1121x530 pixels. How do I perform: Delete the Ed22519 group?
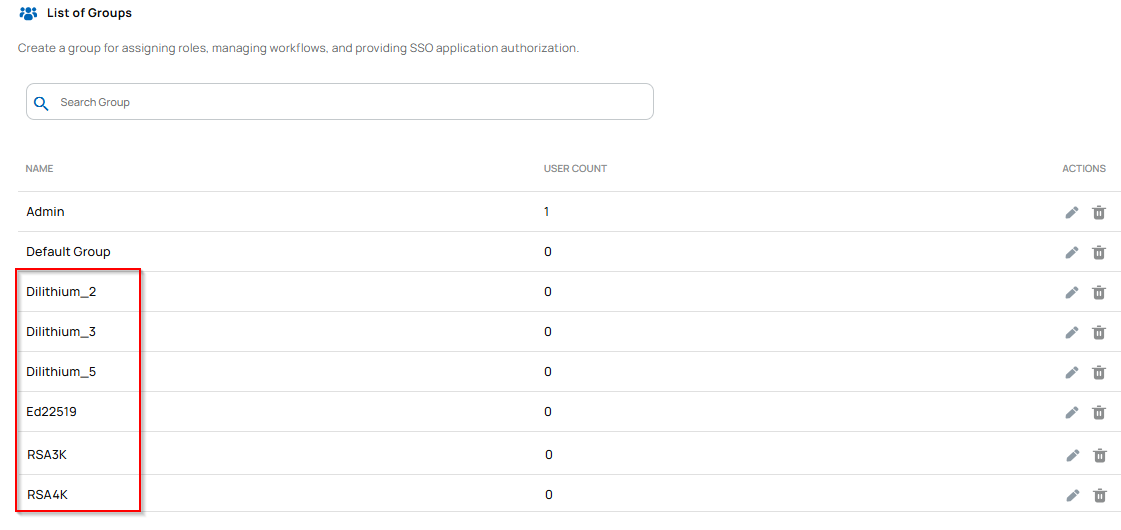1098,412
